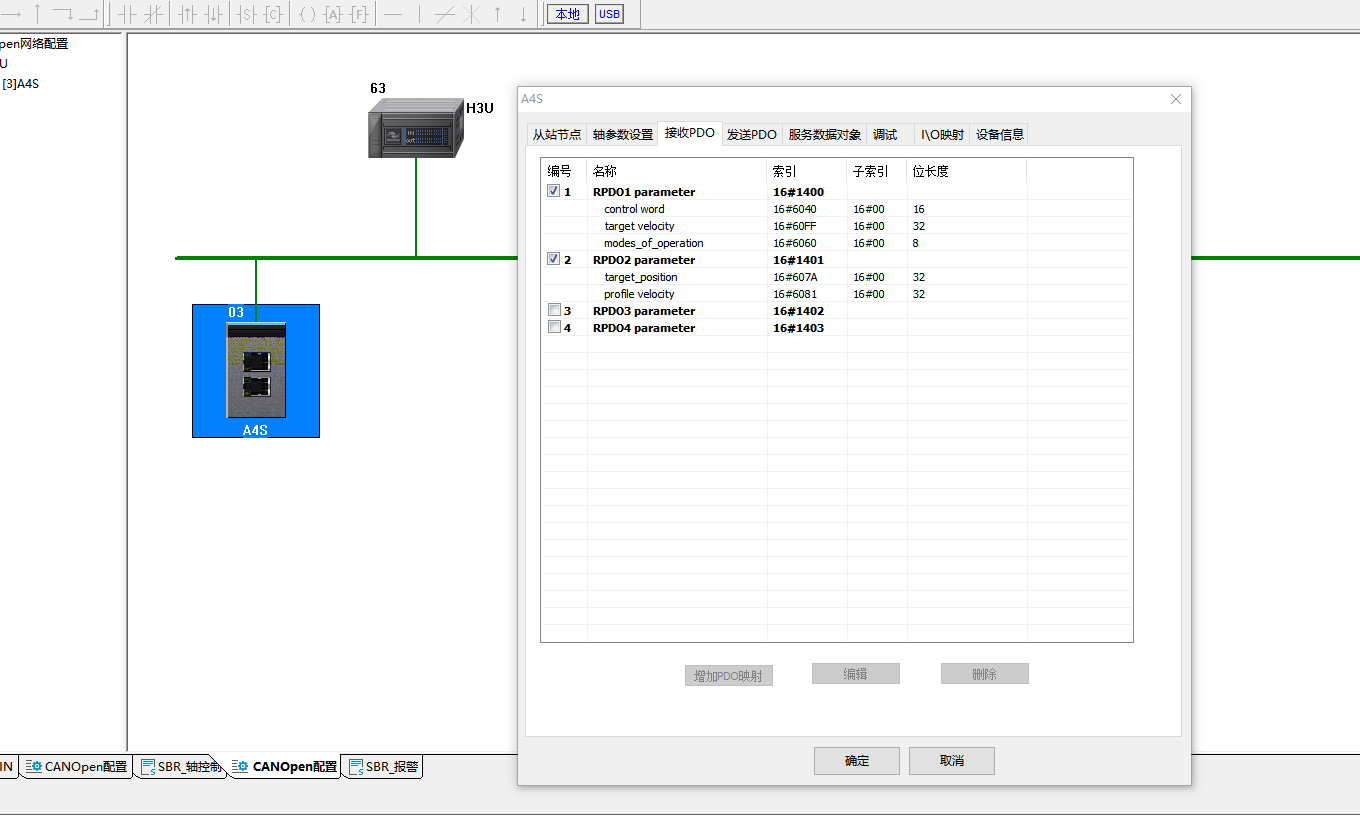This screenshot has height=821, width=1360.
Task: Click index cell 16#6081
Action: pyautogui.click(x=794, y=294)
